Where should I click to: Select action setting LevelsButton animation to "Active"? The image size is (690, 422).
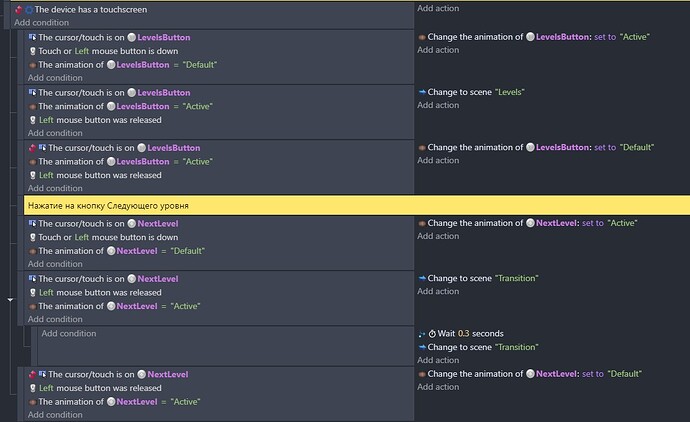point(534,37)
